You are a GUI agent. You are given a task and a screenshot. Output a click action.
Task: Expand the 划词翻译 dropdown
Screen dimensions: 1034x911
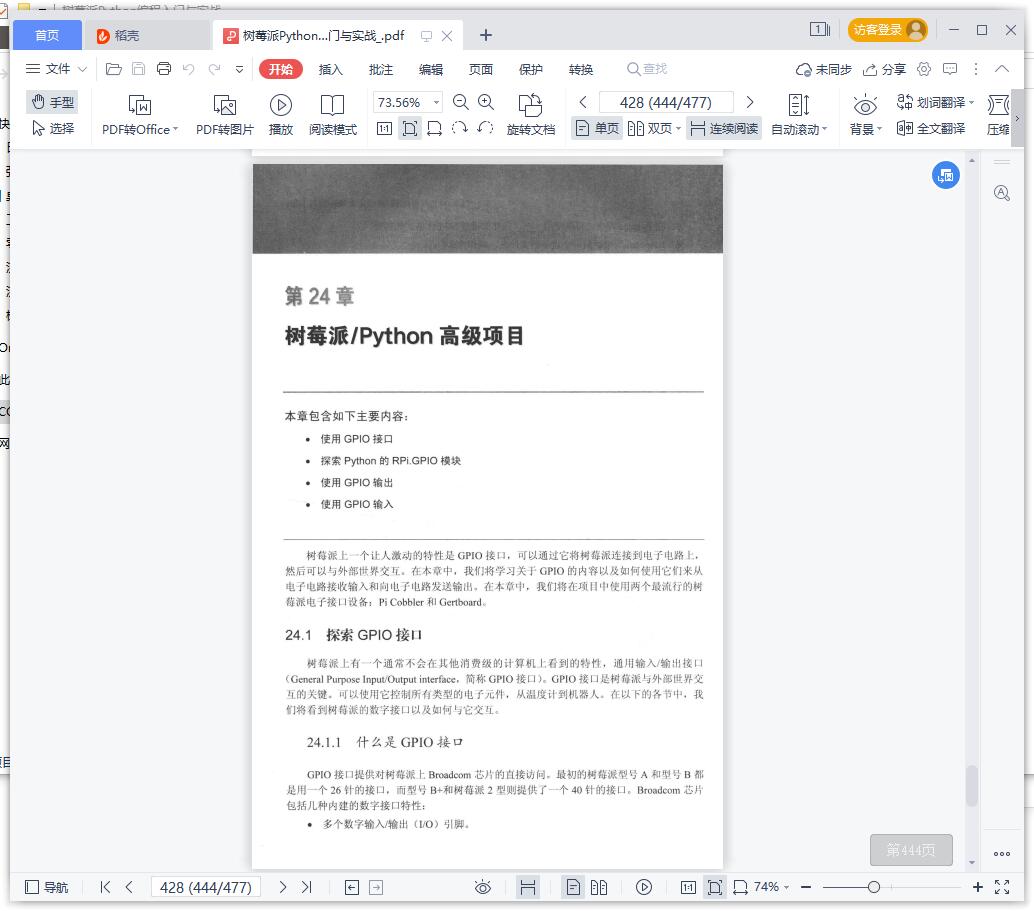click(971, 102)
